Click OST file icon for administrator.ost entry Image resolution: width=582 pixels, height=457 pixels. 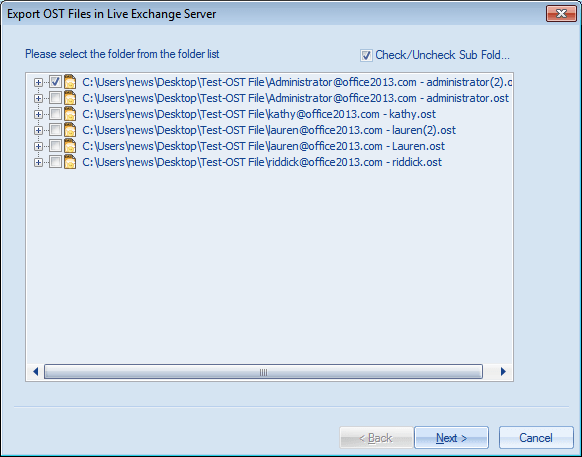coord(70,98)
